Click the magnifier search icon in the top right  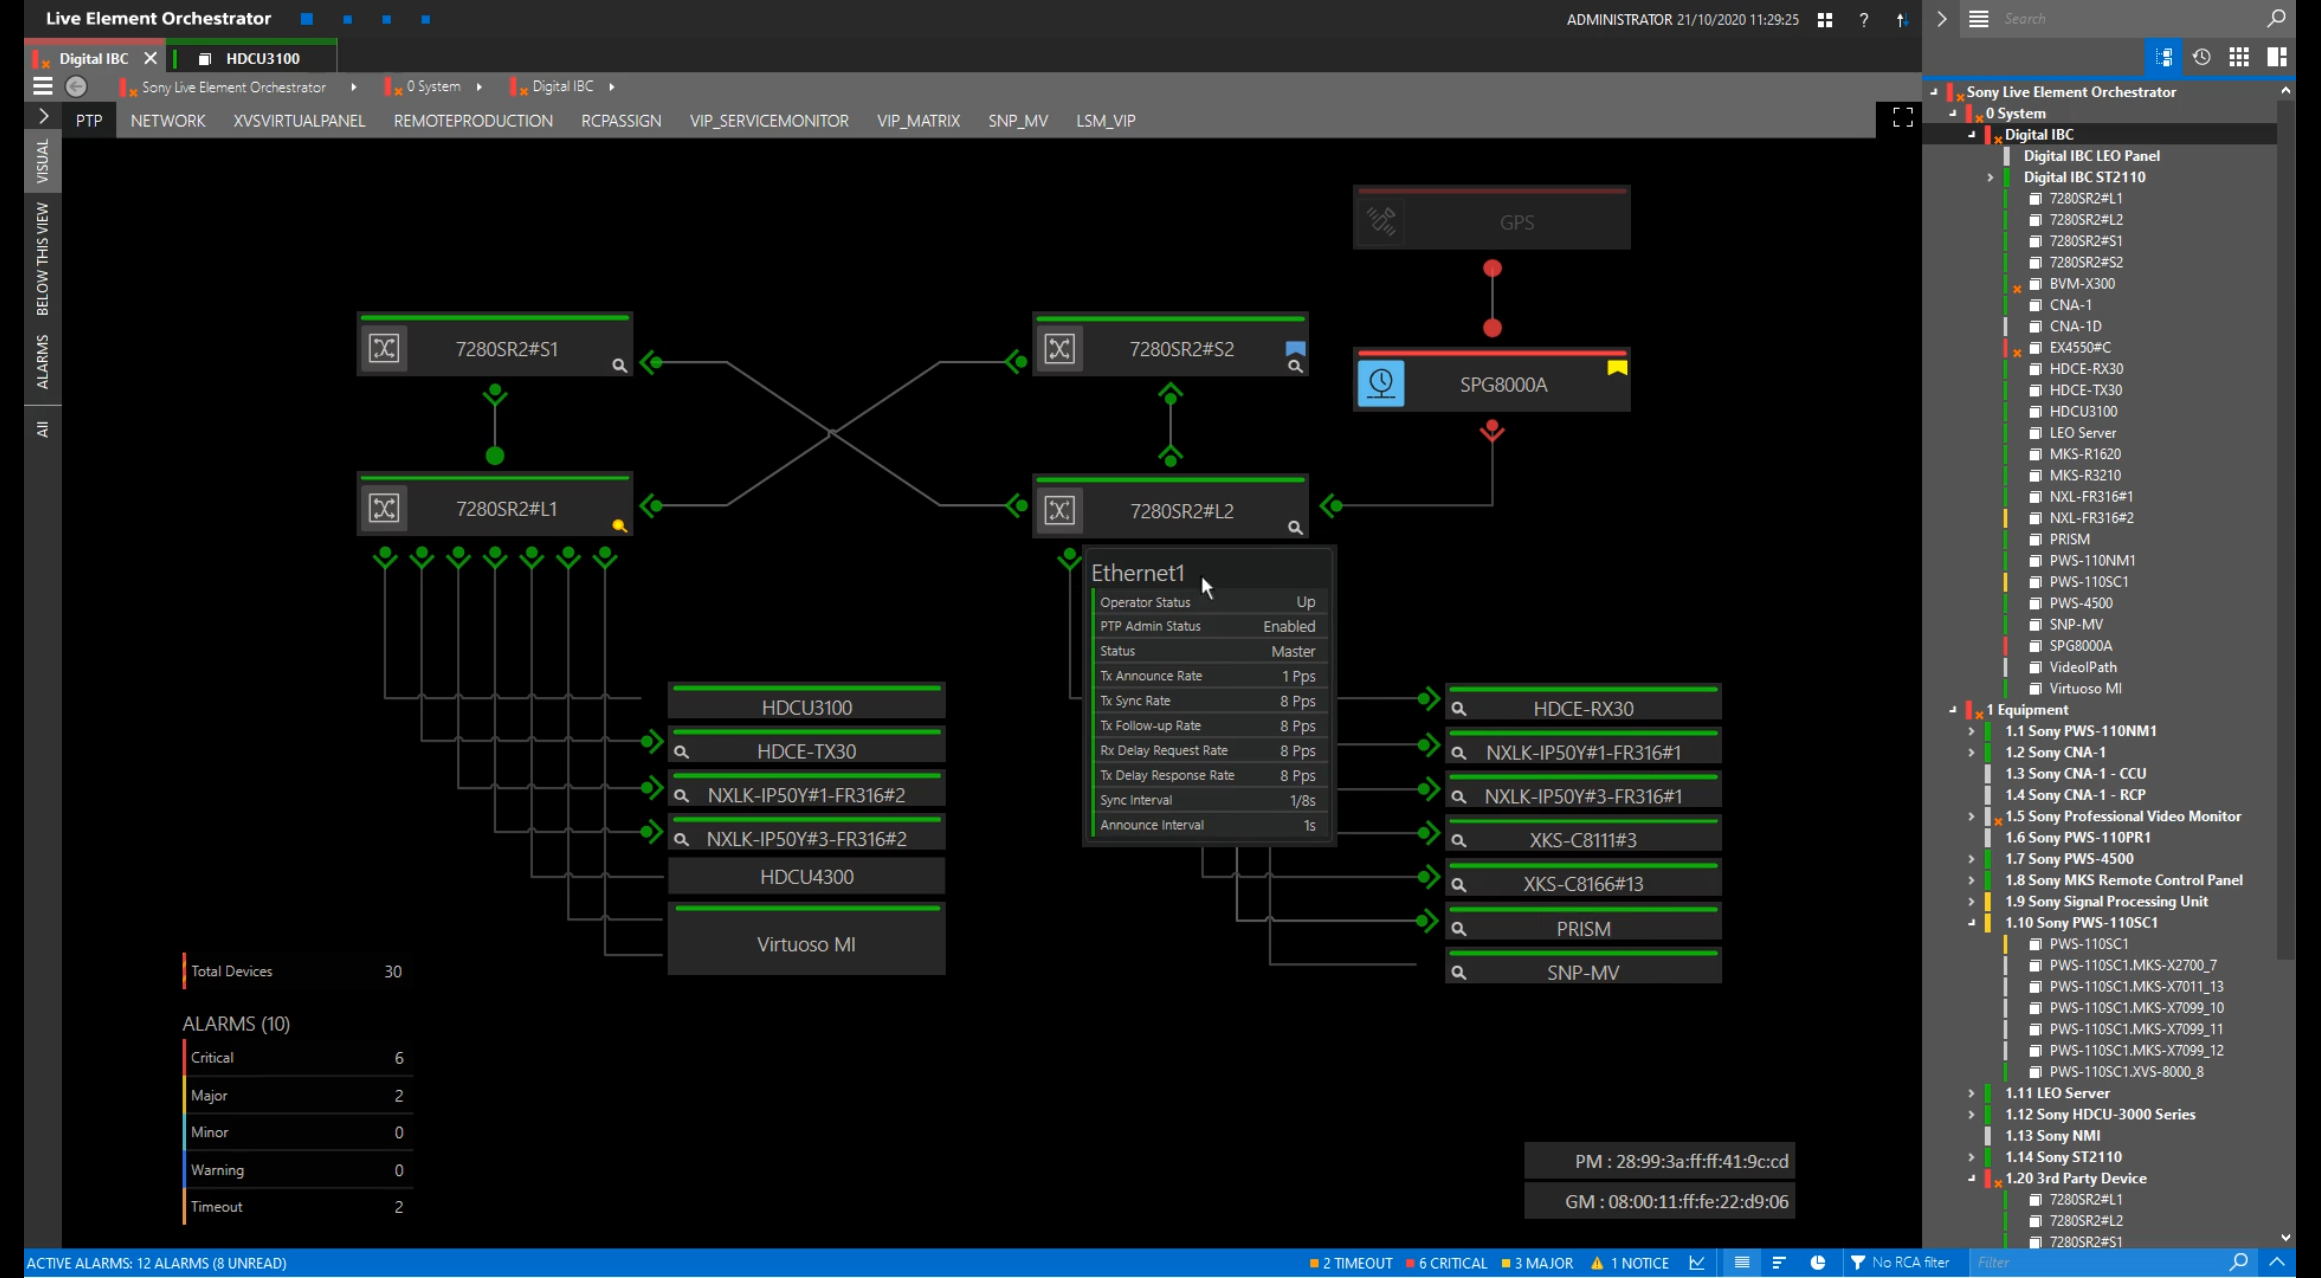pos(2276,18)
